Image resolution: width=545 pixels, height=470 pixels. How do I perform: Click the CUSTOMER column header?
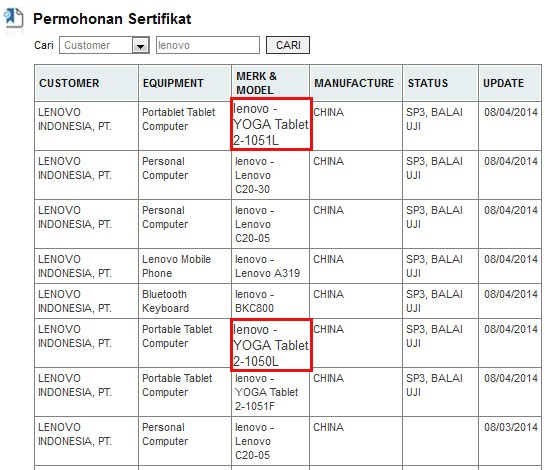point(87,83)
